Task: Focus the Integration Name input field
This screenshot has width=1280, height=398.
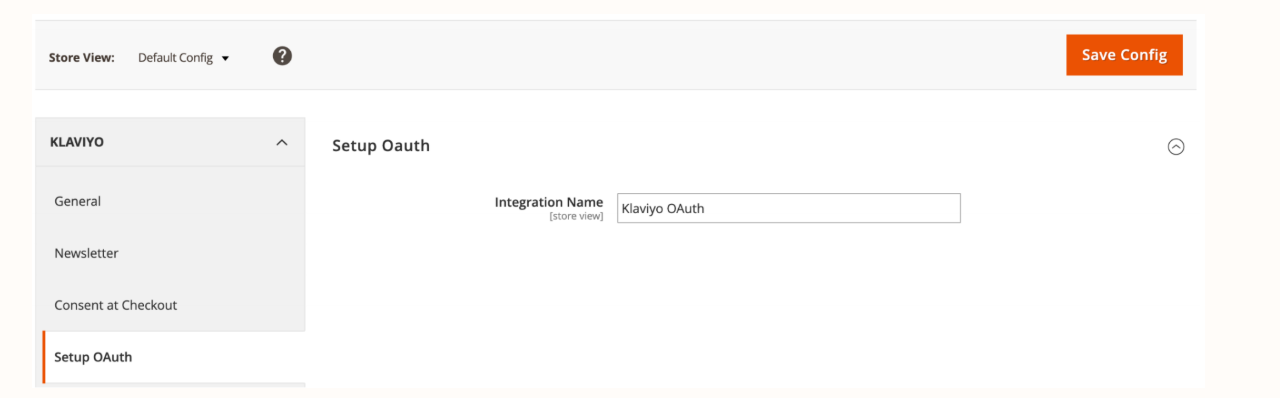Action: [789, 208]
